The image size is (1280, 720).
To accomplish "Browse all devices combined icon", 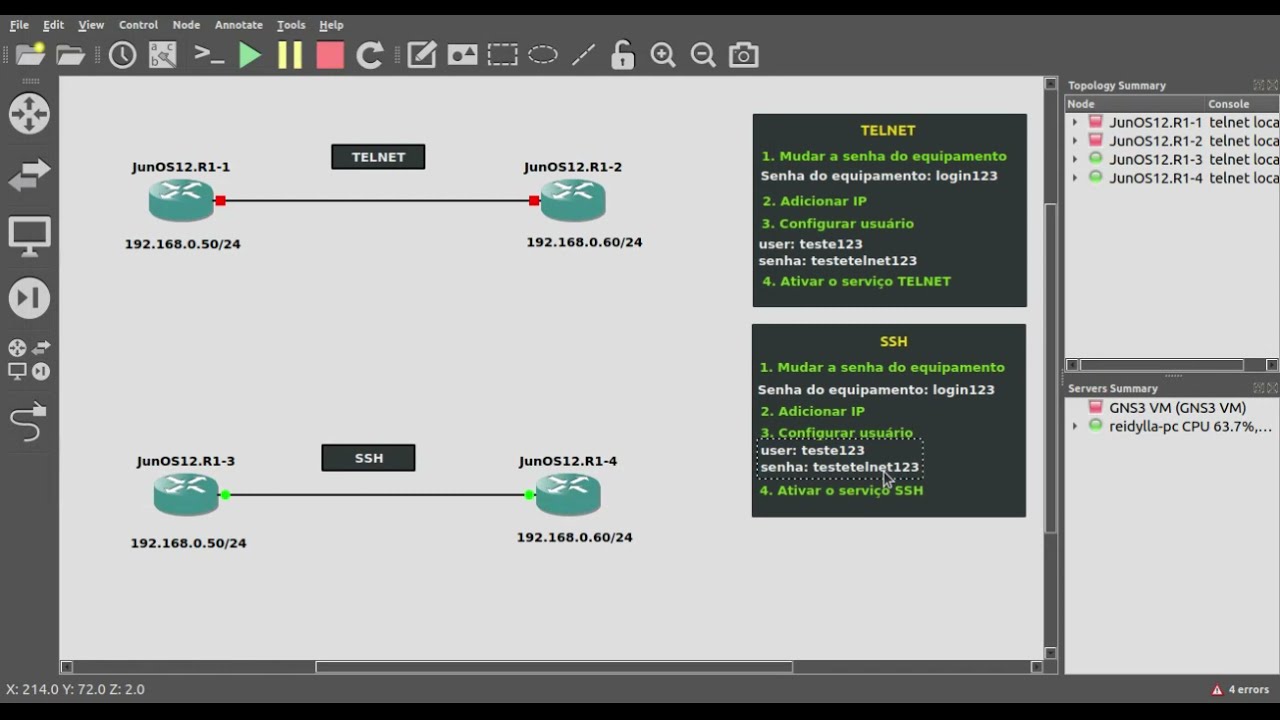I will coord(29,359).
